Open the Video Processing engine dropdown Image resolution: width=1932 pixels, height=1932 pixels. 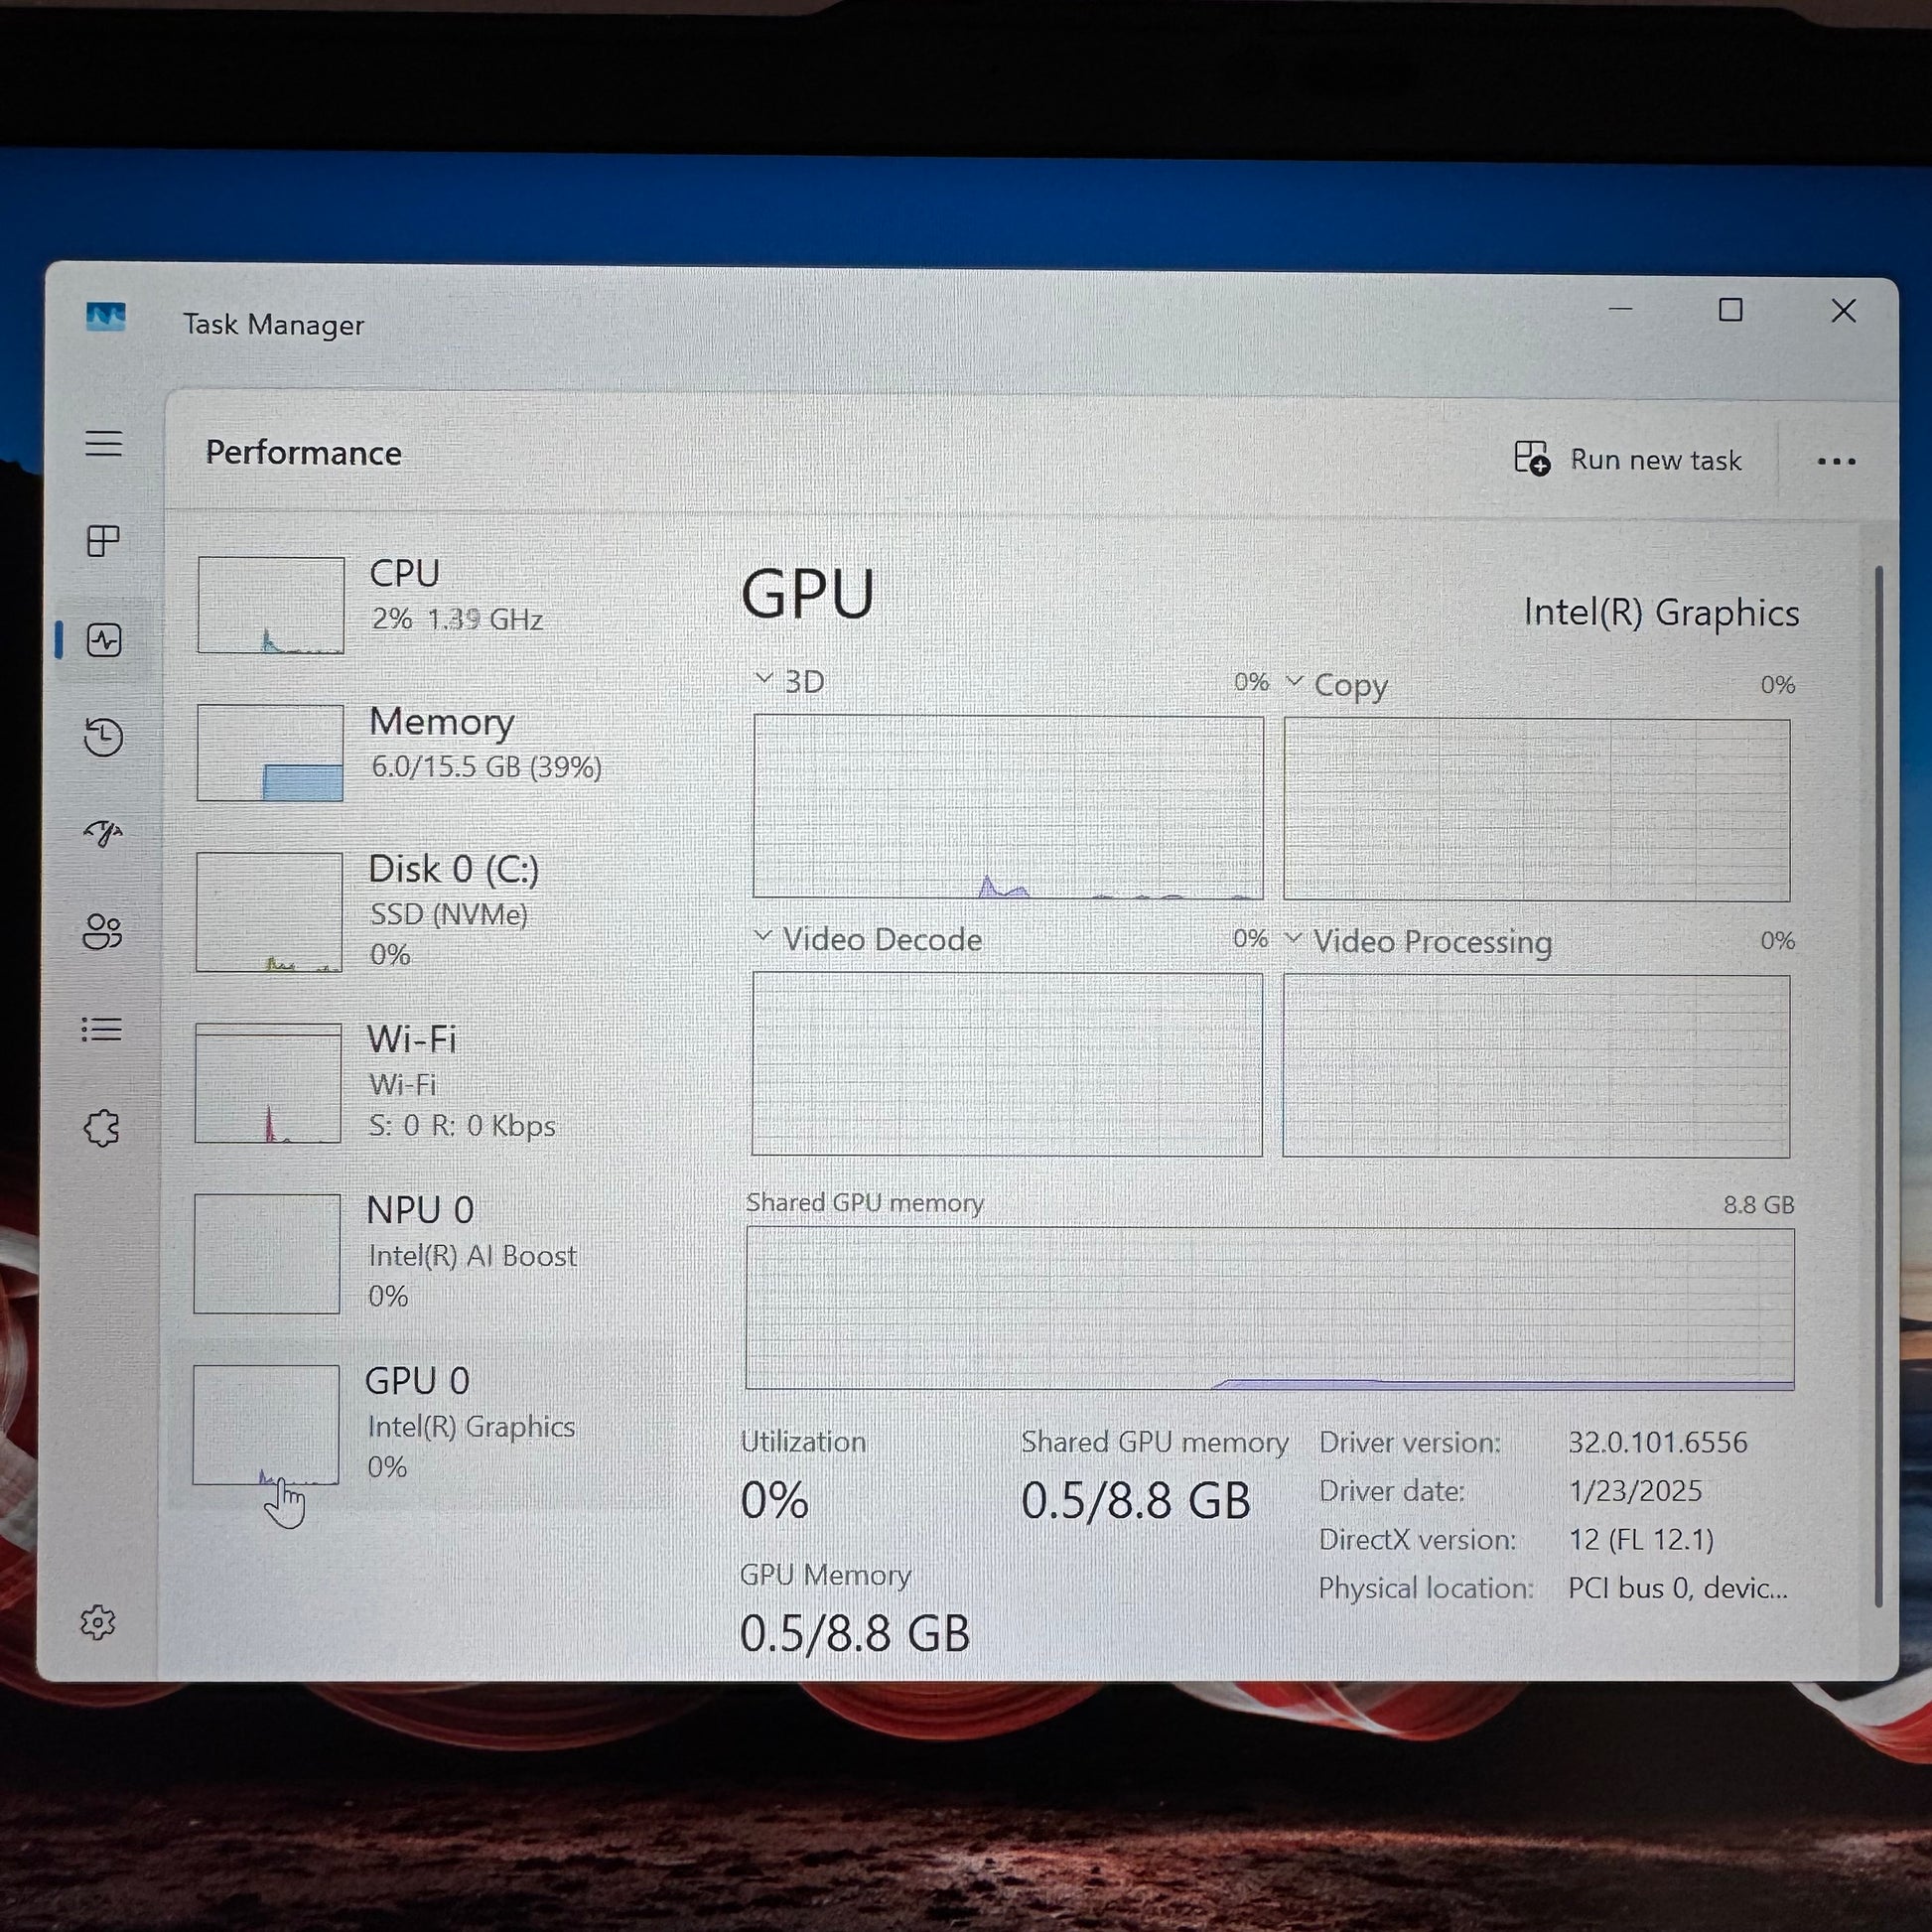pyautogui.click(x=1293, y=939)
